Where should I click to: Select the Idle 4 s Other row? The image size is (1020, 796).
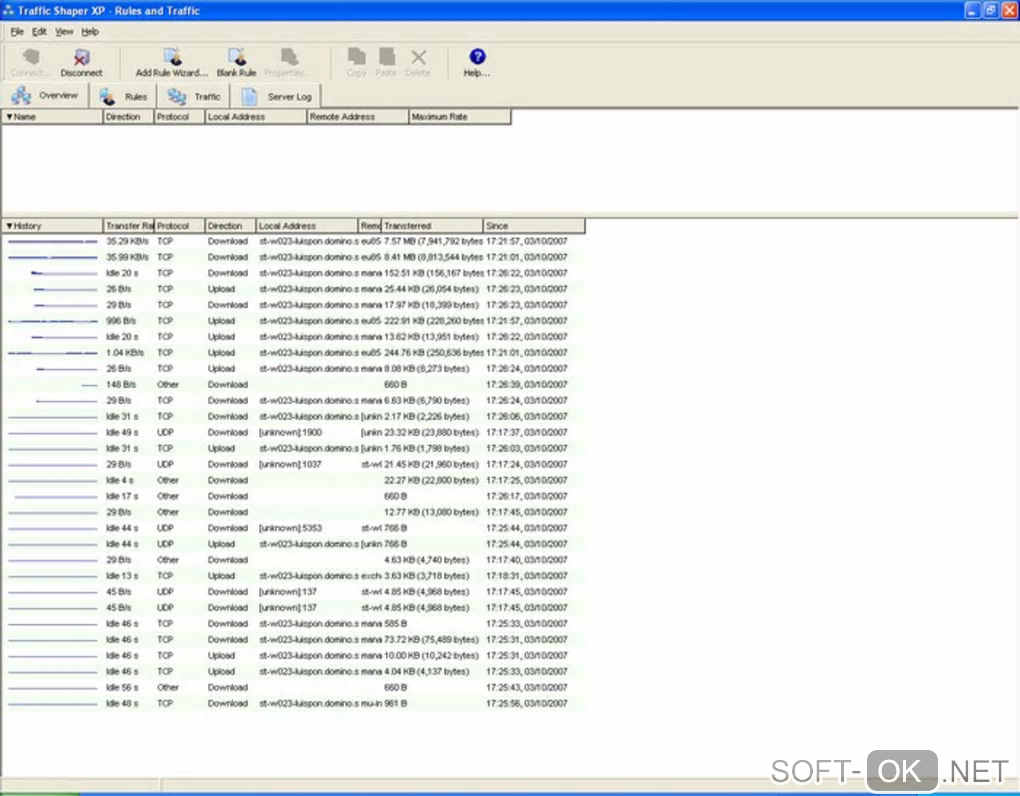click(293, 480)
